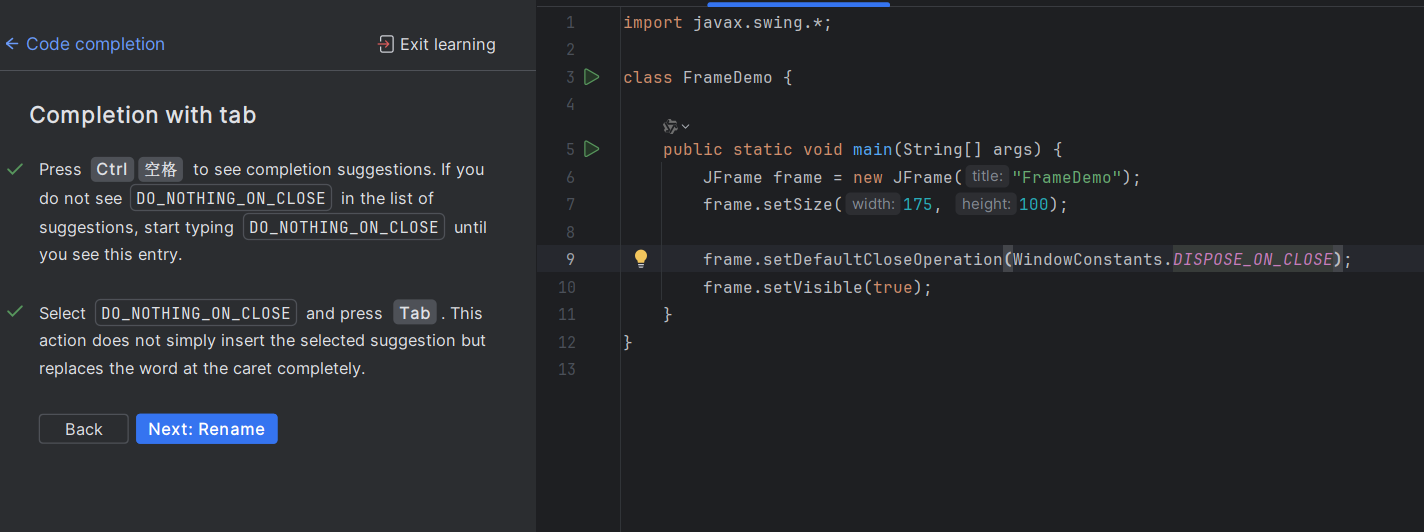Click the Ctrl key label in the instructions
This screenshot has width=1424, height=532.
(112, 169)
